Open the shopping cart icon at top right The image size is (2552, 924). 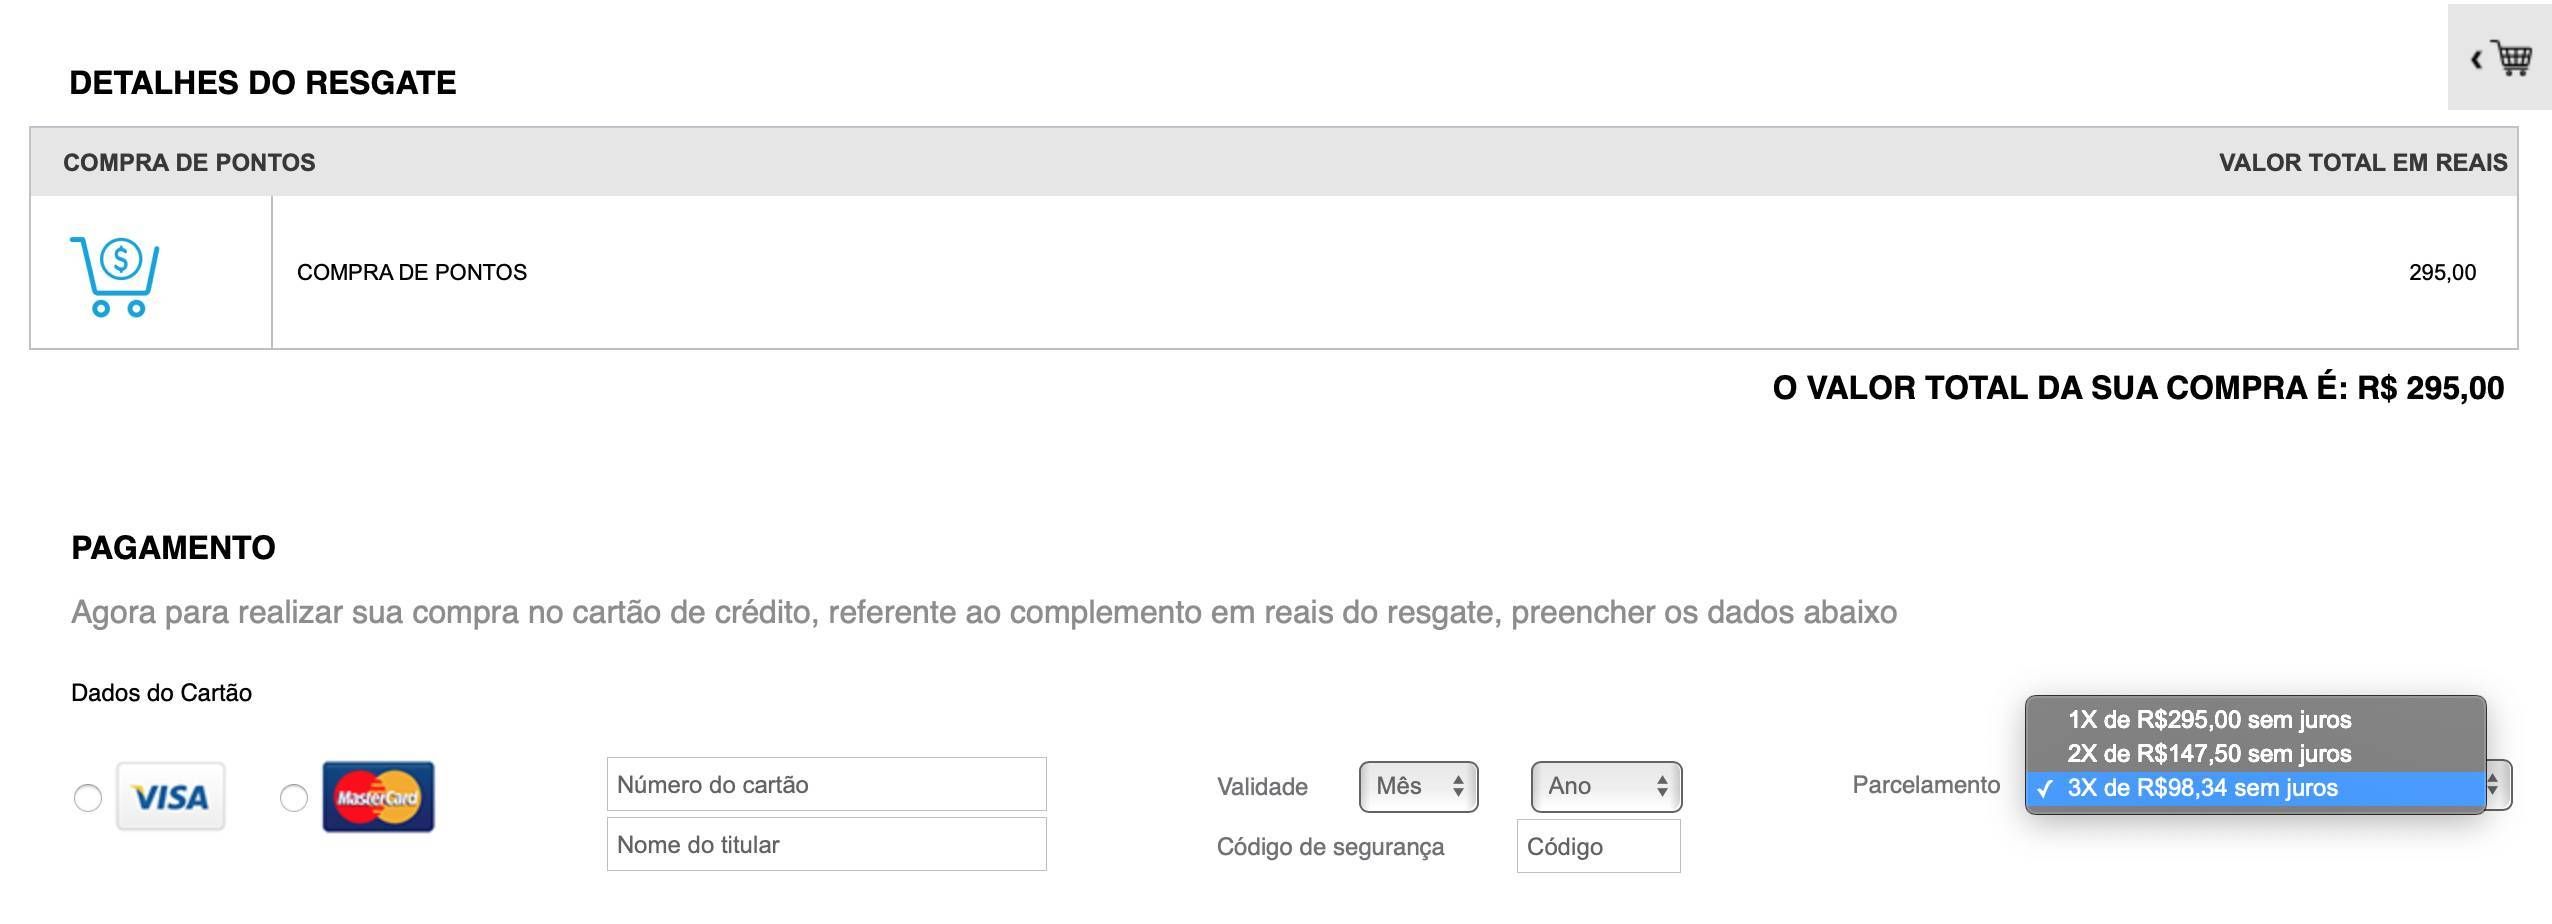(x=2512, y=58)
